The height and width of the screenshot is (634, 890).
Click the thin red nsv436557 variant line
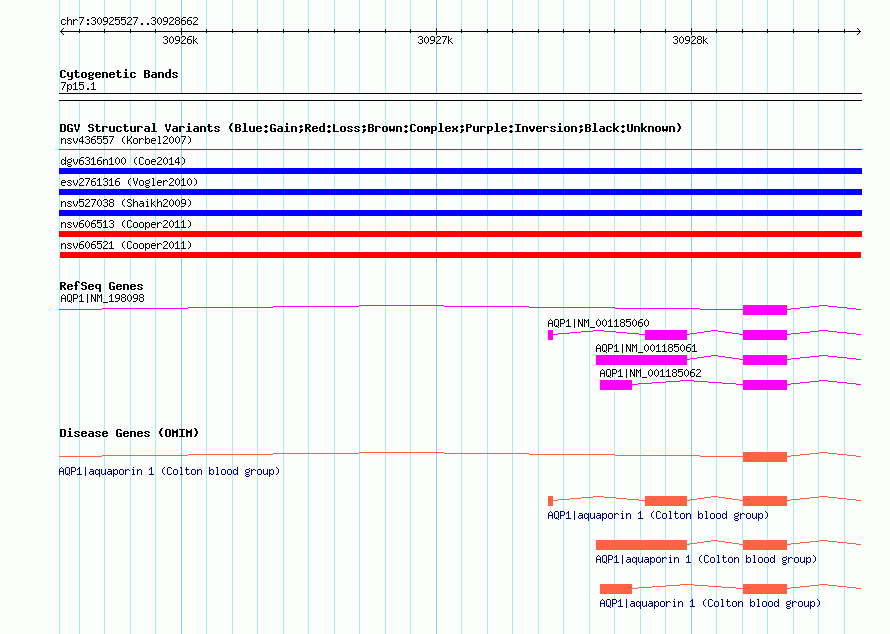click(x=460, y=150)
